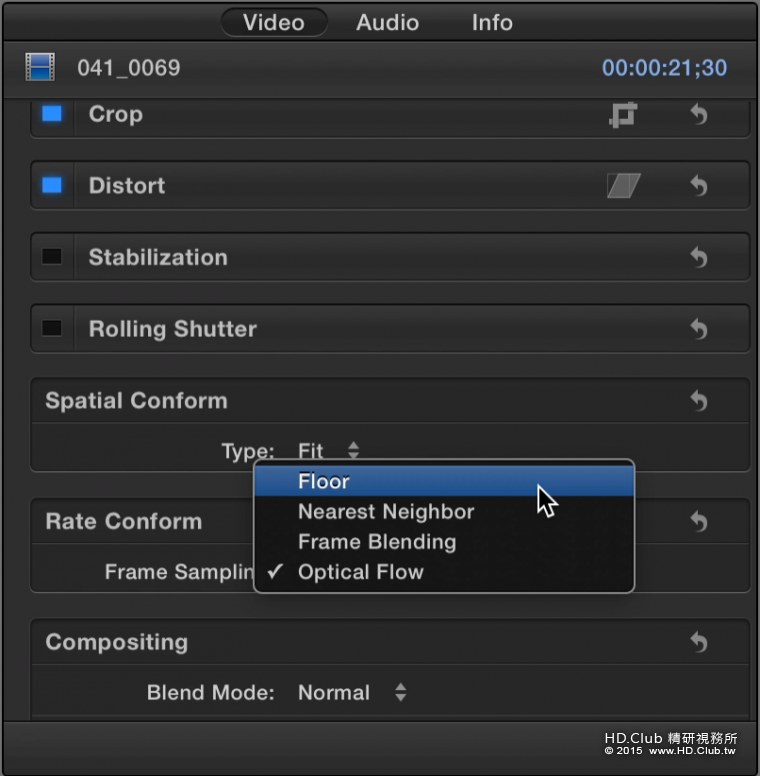Image resolution: width=760 pixels, height=776 pixels.
Task: Reset the Compositing section
Action: click(699, 642)
